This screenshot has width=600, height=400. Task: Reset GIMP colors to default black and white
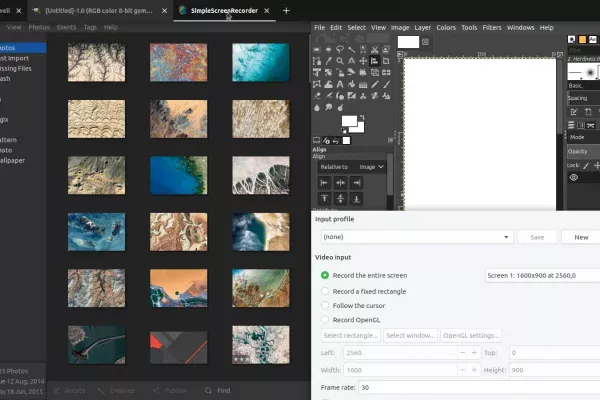pyautogui.click(x=344, y=131)
